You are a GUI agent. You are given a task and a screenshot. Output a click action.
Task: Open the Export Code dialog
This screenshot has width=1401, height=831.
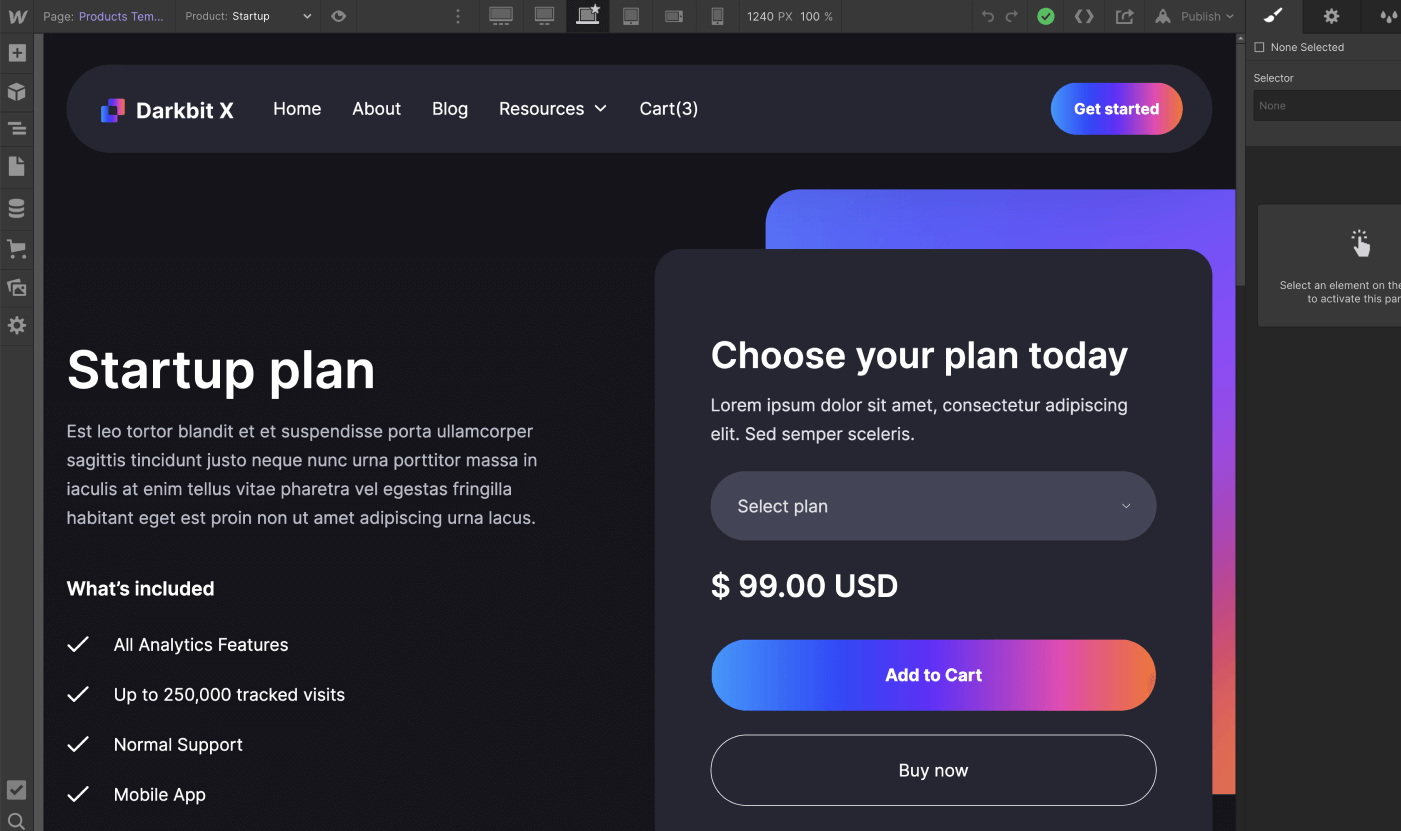tap(1084, 16)
